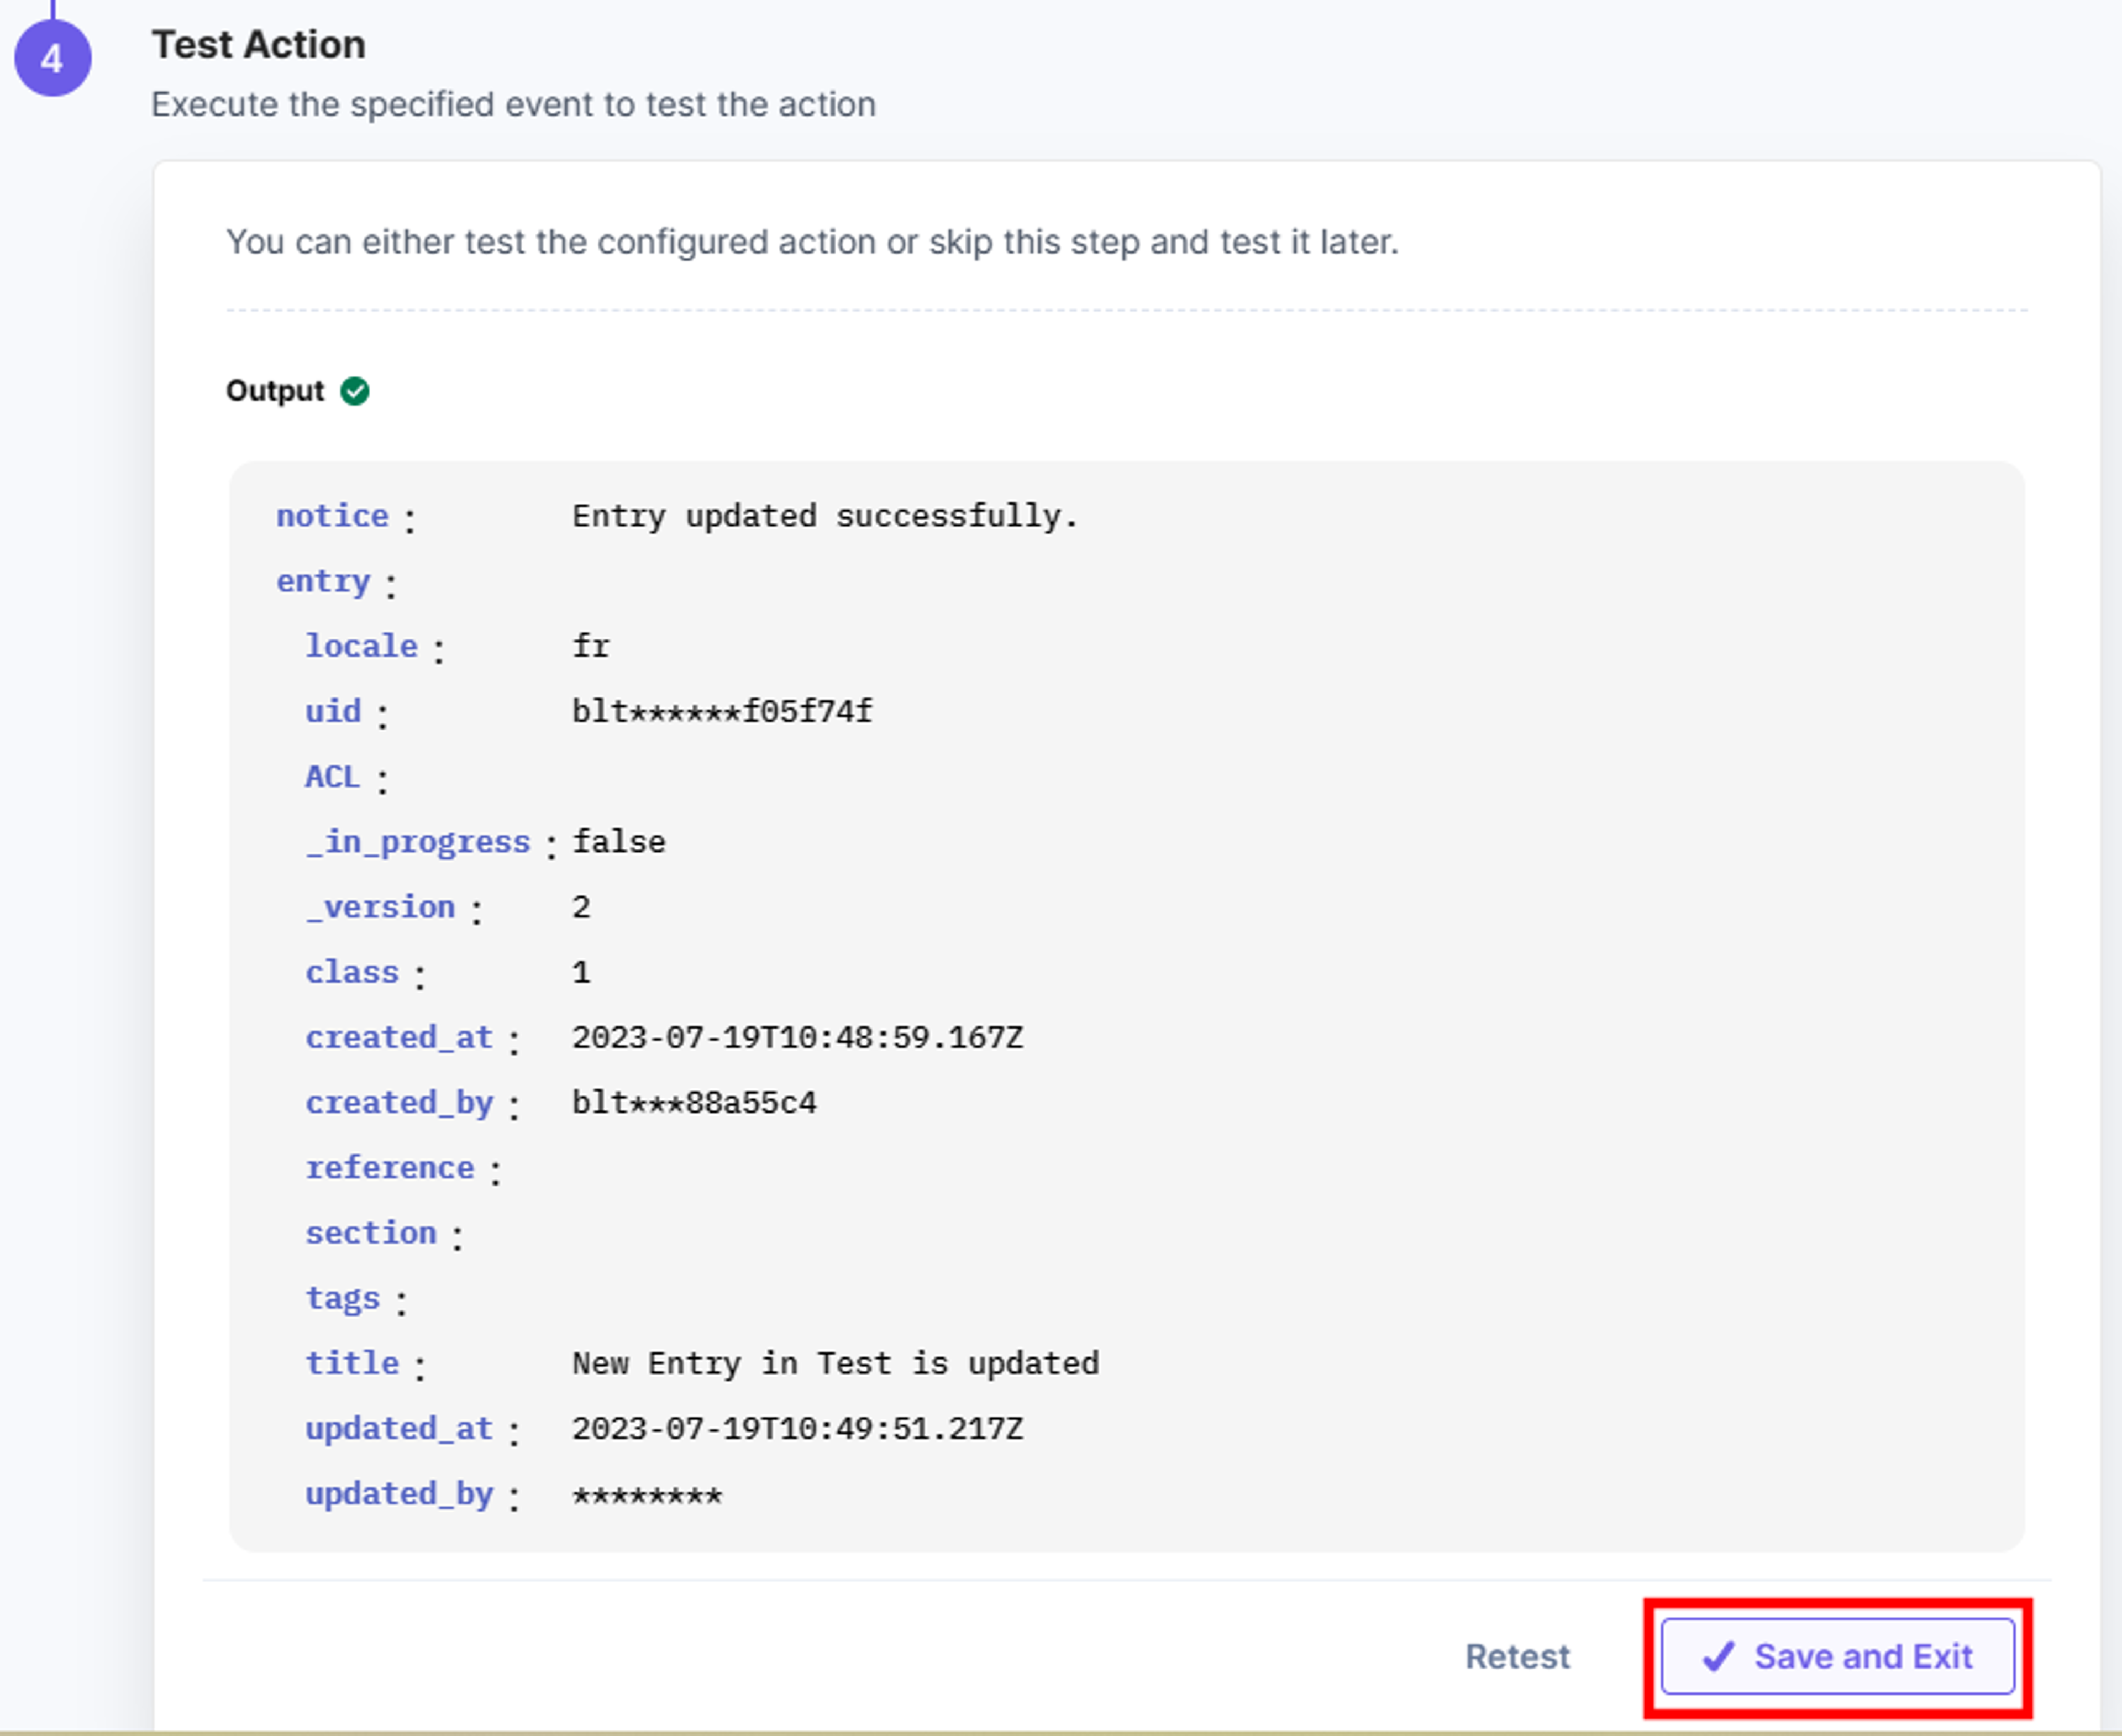Click the 'uid' key label

pyautogui.click(x=333, y=711)
